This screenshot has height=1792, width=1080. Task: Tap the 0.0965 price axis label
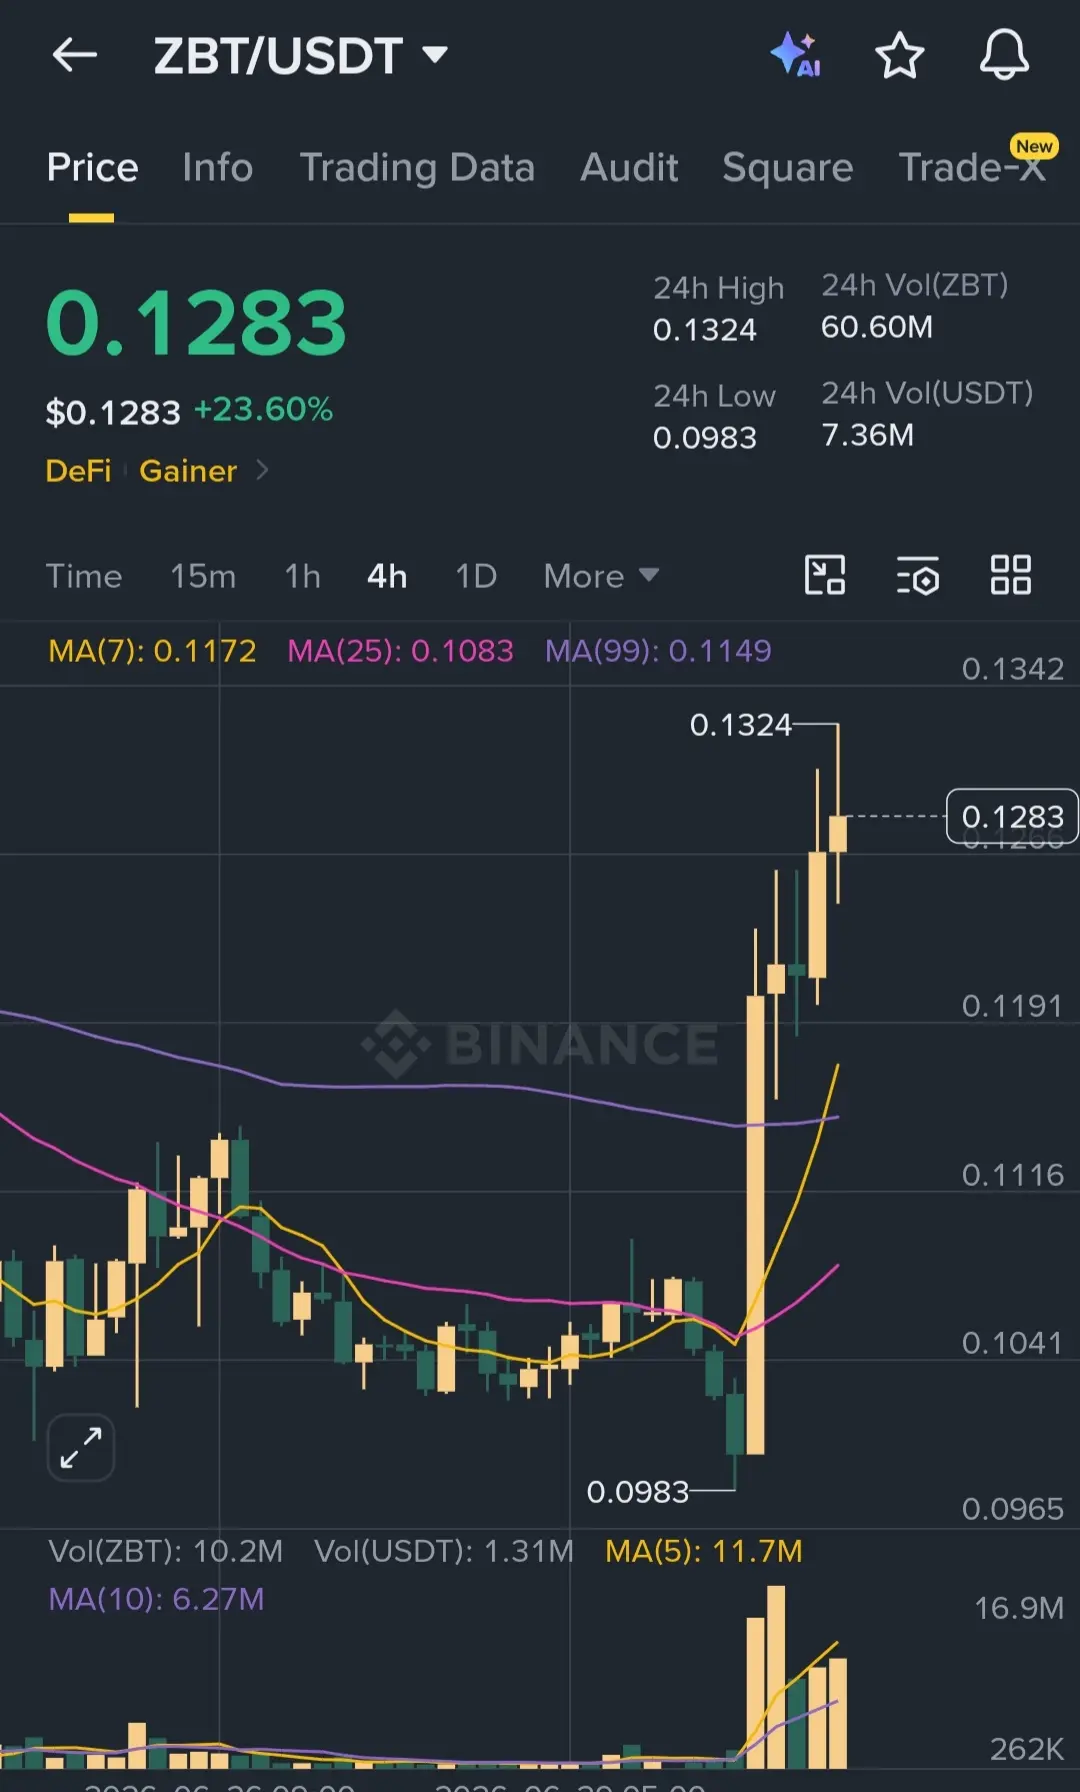(x=1012, y=1509)
